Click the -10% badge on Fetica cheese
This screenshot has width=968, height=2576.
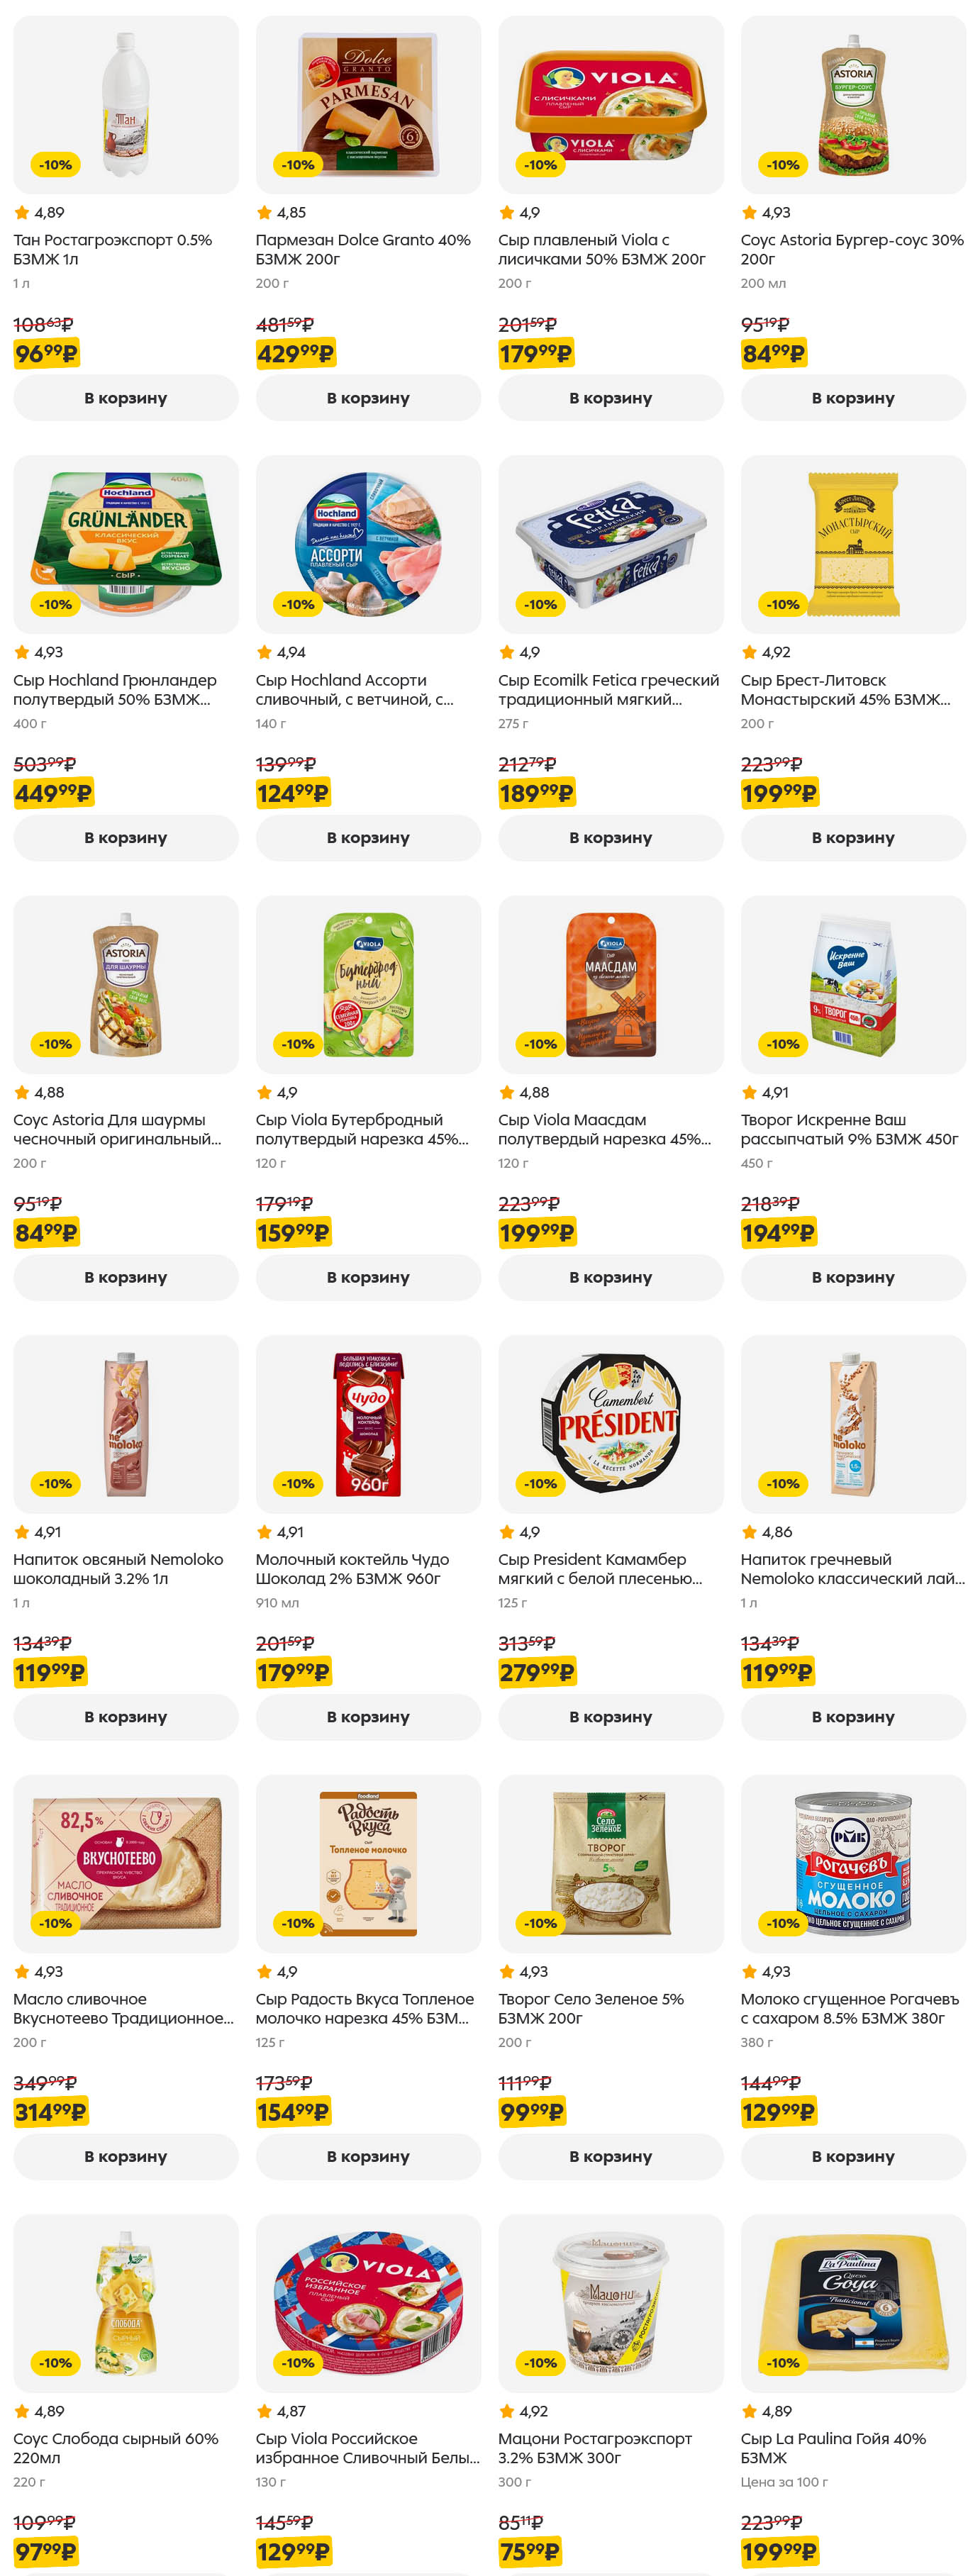(541, 604)
